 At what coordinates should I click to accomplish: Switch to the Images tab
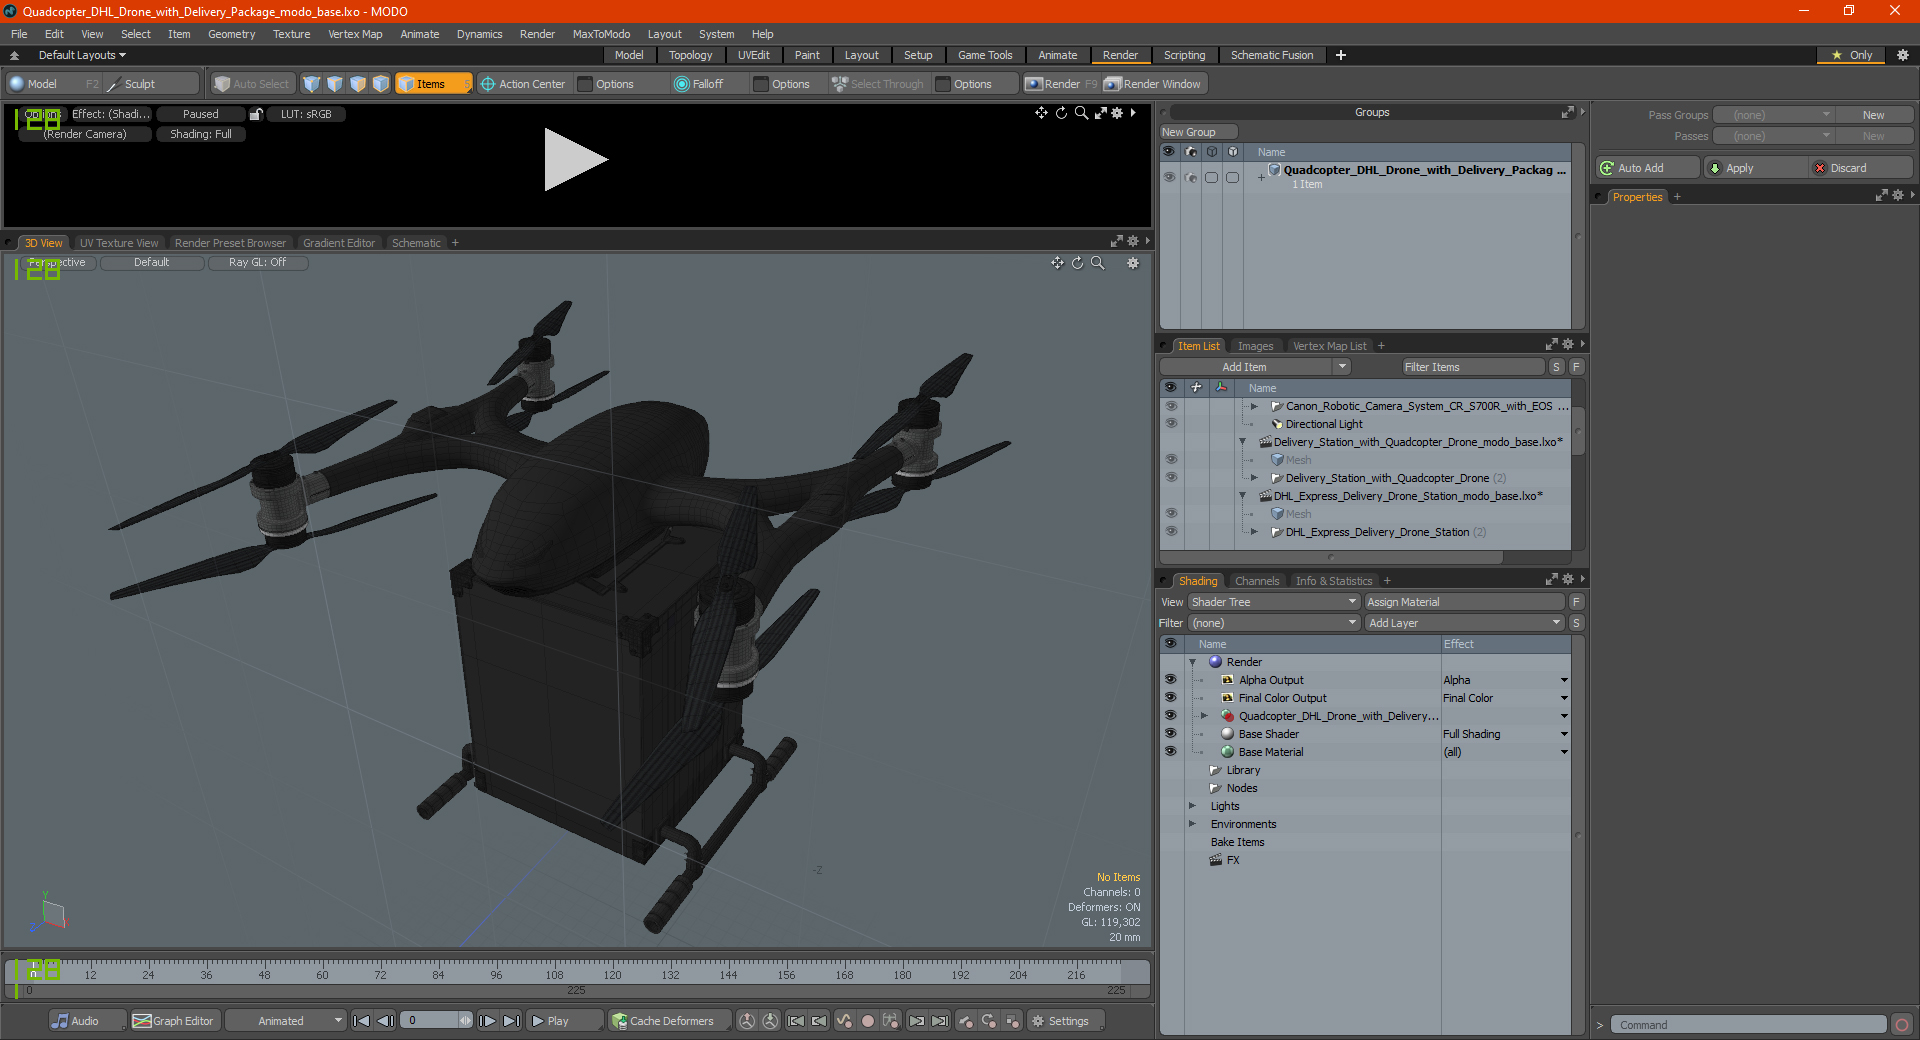tap(1255, 346)
